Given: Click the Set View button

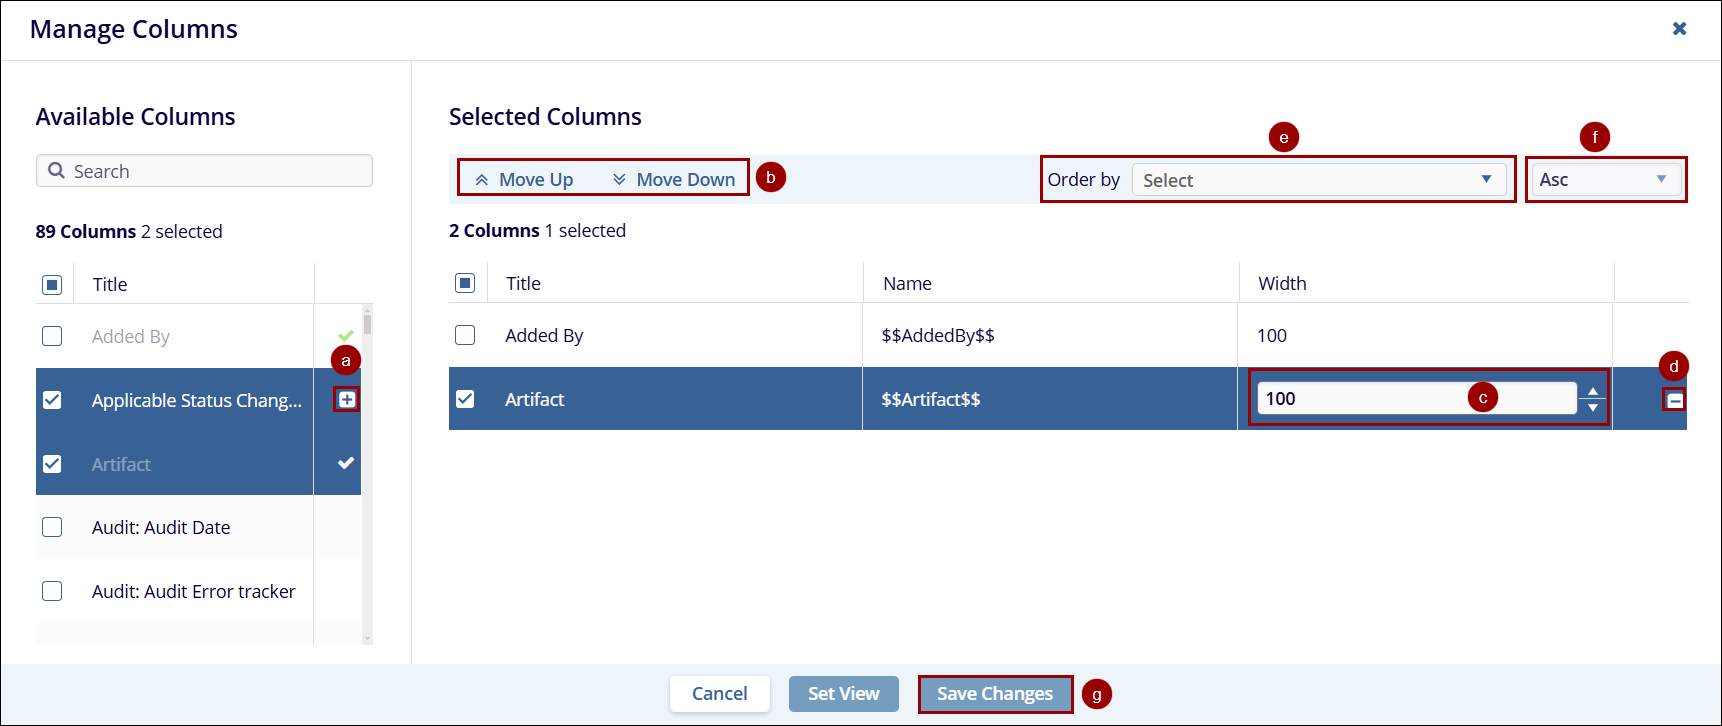Looking at the screenshot, I should [843, 694].
